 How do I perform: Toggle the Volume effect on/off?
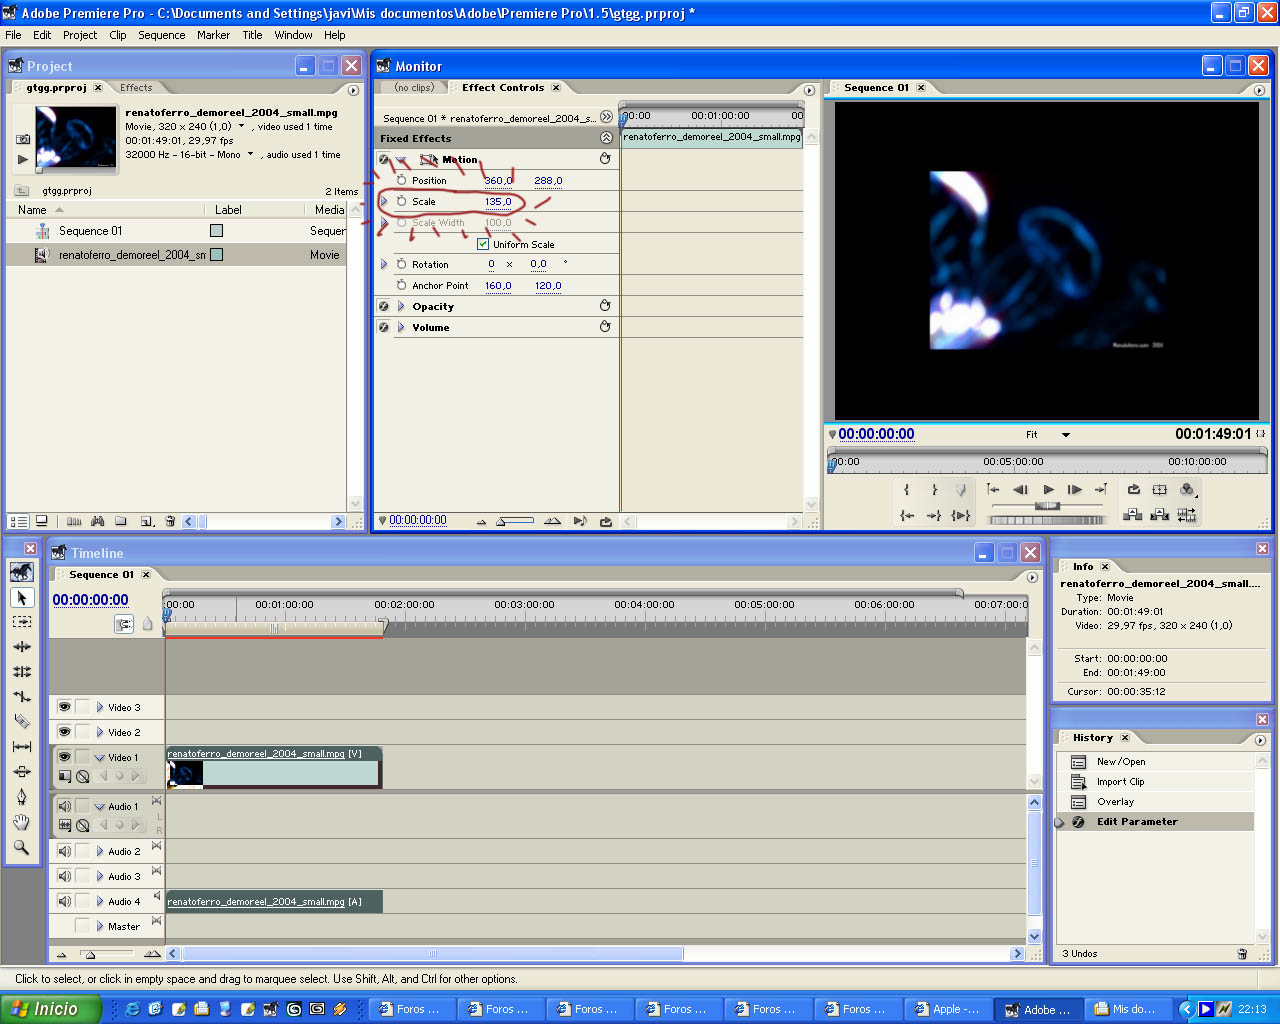point(384,327)
